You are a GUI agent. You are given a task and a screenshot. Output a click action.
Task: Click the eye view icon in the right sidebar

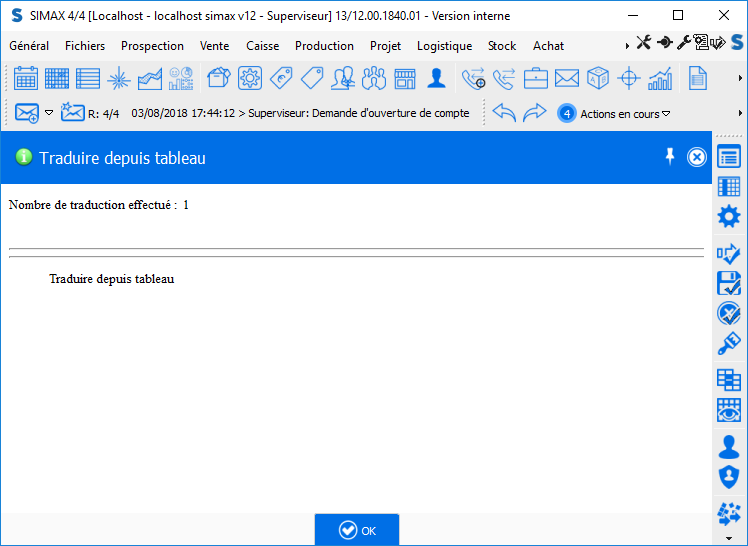729,410
